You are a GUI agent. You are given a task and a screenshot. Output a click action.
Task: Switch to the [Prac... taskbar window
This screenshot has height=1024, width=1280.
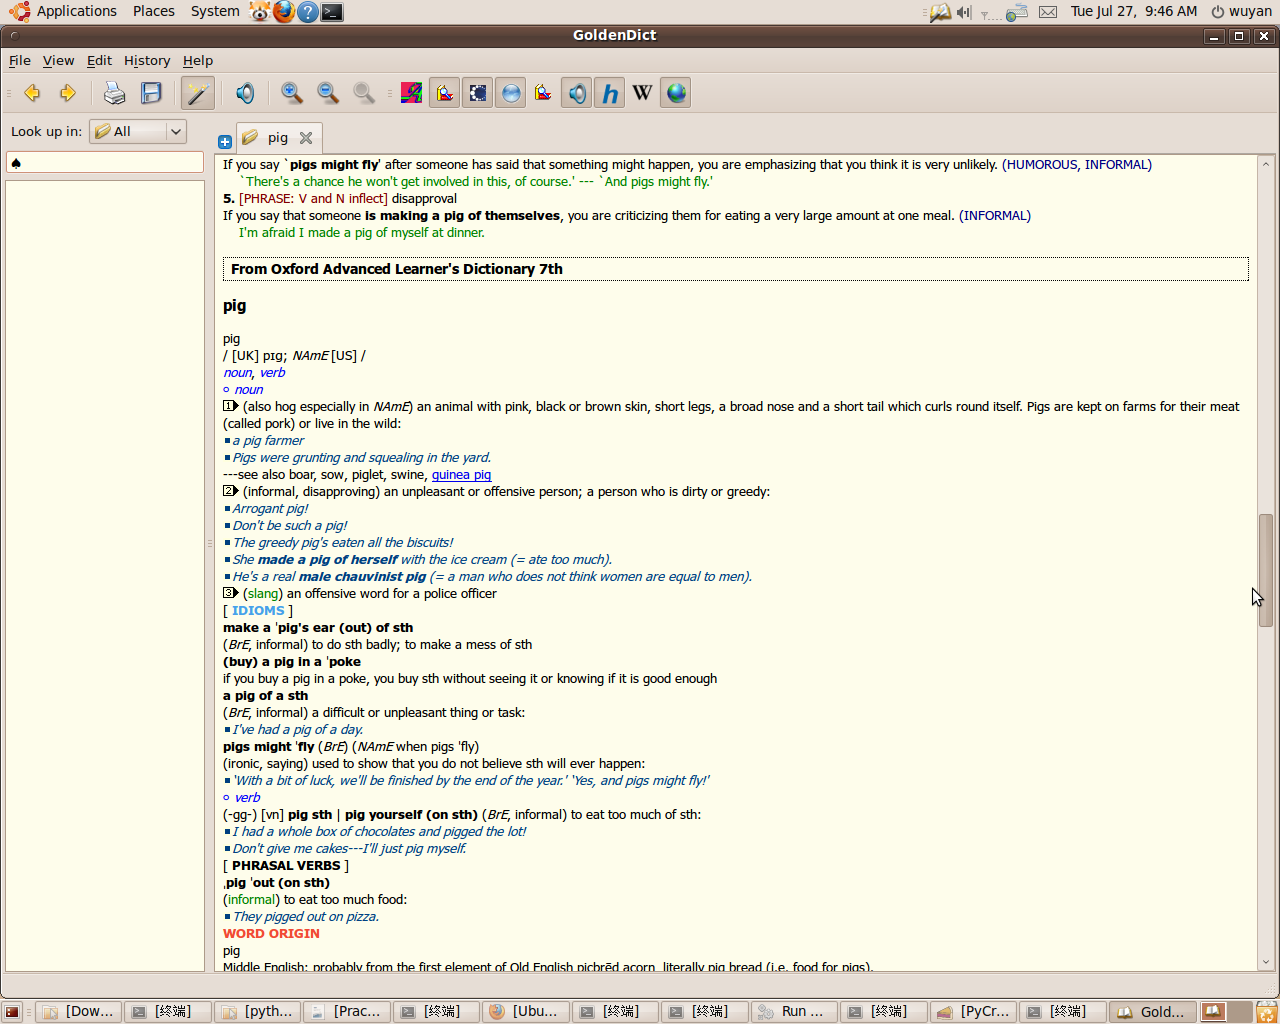click(x=347, y=1012)
